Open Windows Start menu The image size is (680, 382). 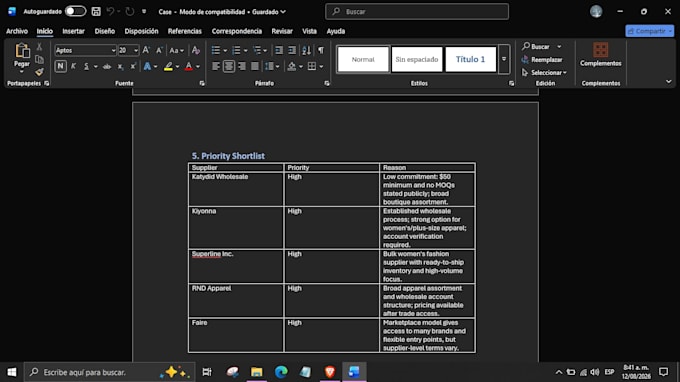[12, 372]
